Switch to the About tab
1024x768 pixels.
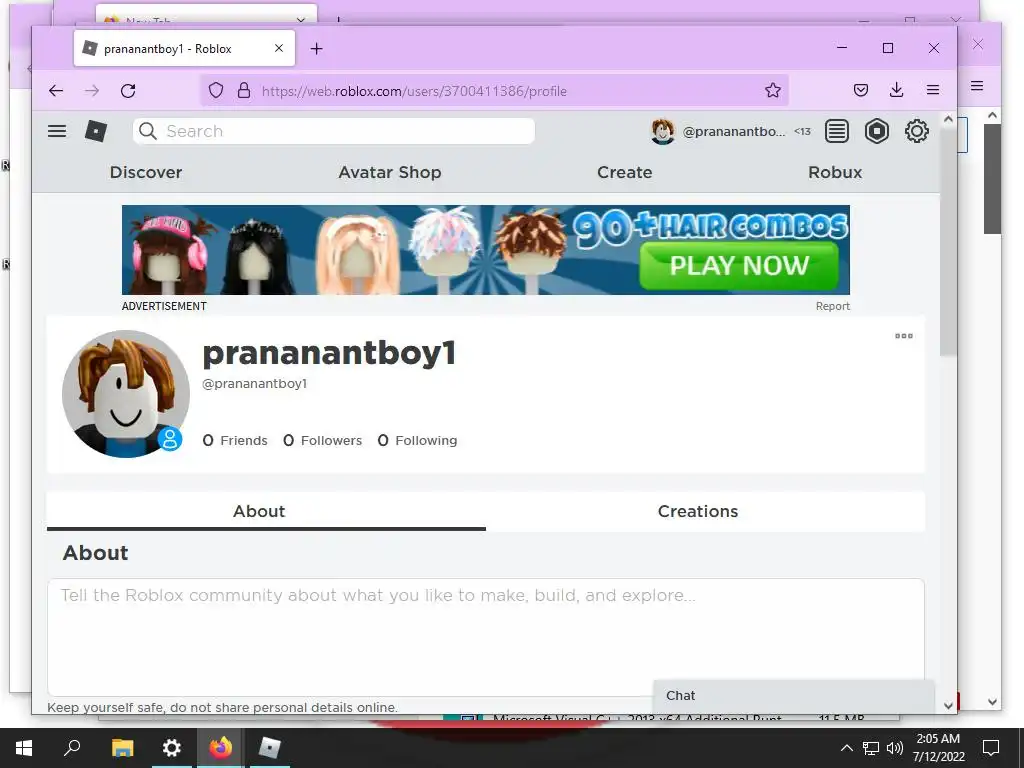pos(266,511)
